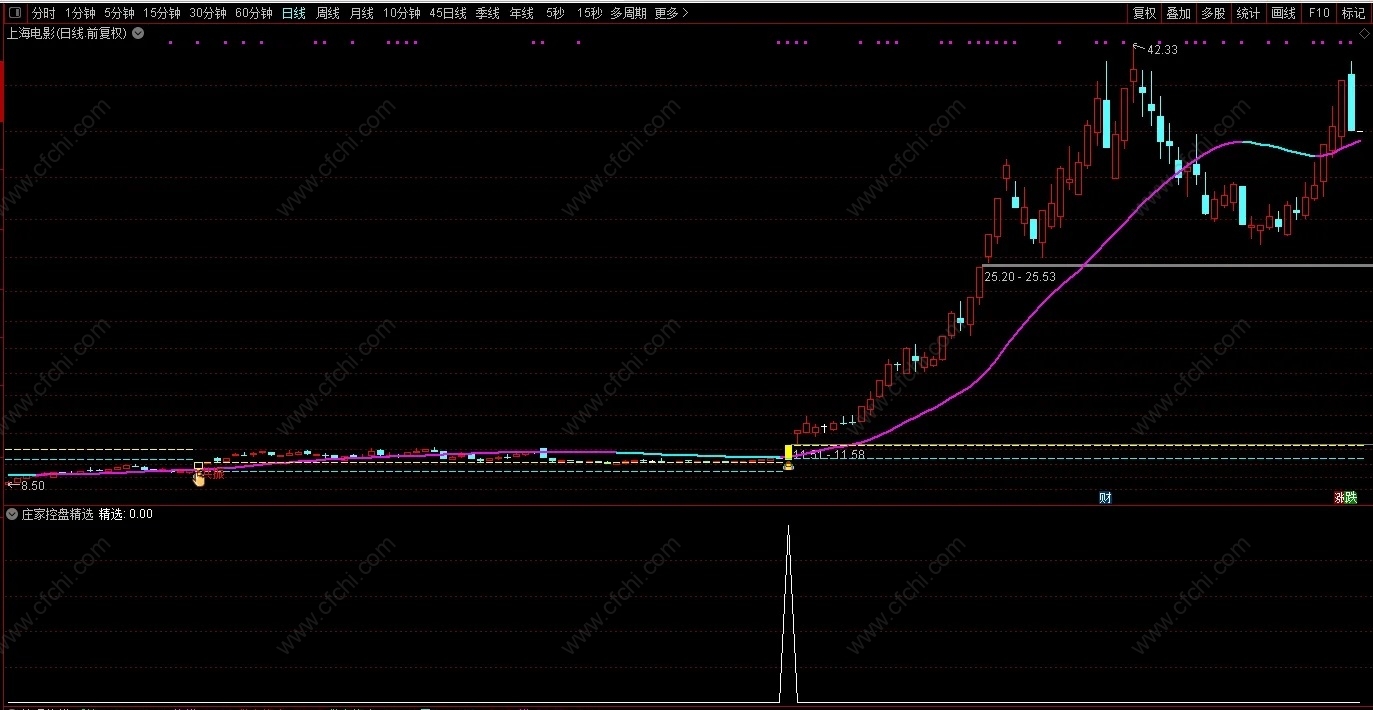Click the 庄家控盘精选 indicator name
Screen dimensions: 1373x710
click(x=58, y=515)
